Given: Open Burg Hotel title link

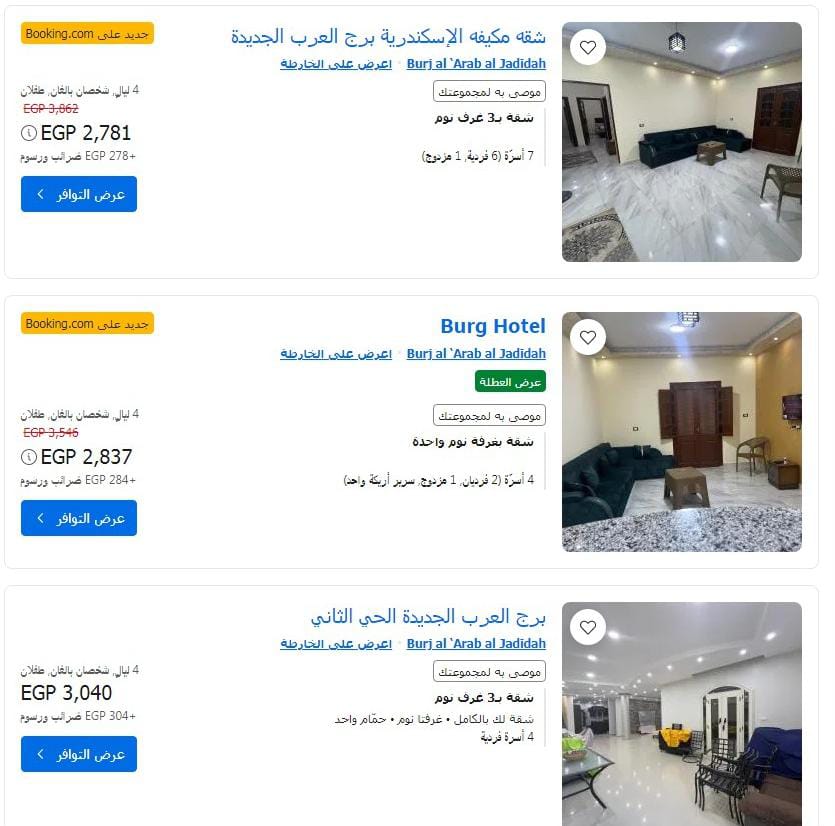Looking at the screenshot, I should pyautogui.click(x=493, y=326).
